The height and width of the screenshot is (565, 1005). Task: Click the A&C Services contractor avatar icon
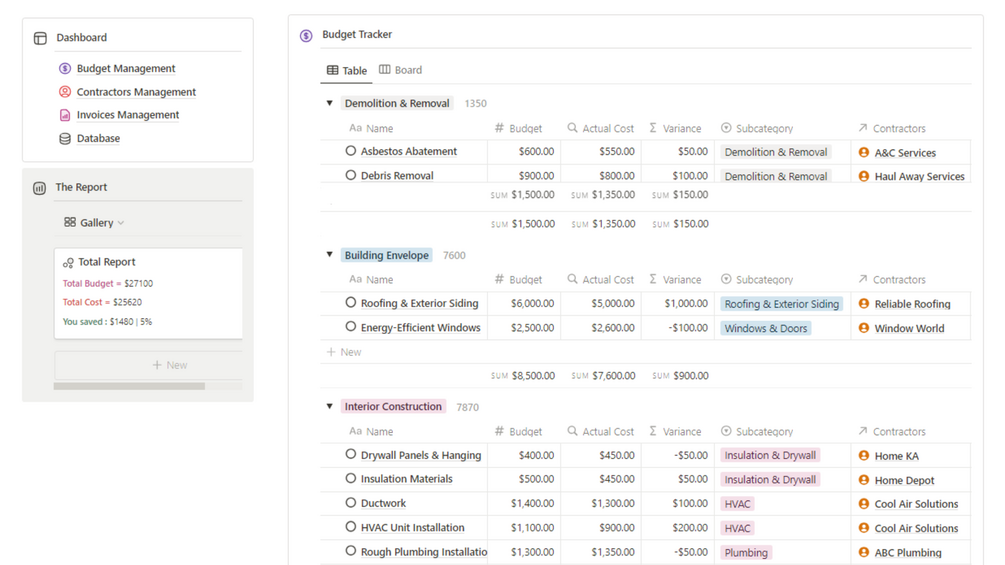[x=864, y=153]
